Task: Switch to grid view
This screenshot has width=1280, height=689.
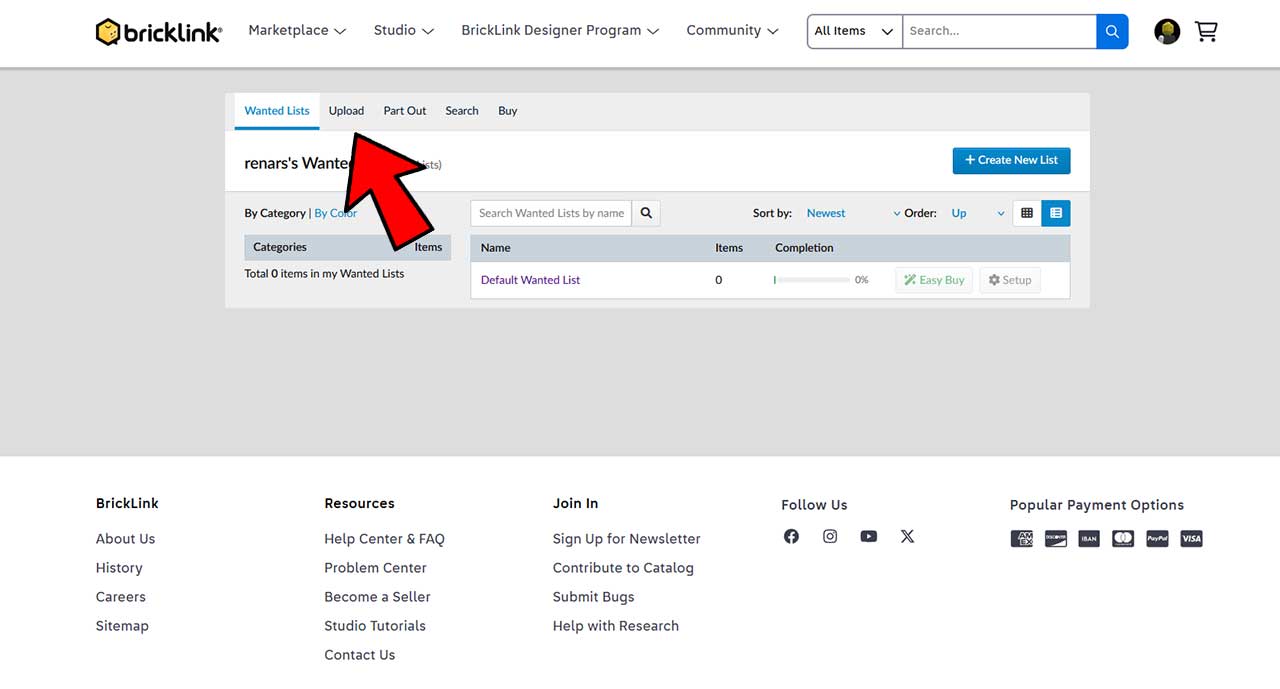Action: coord(1027,213)
